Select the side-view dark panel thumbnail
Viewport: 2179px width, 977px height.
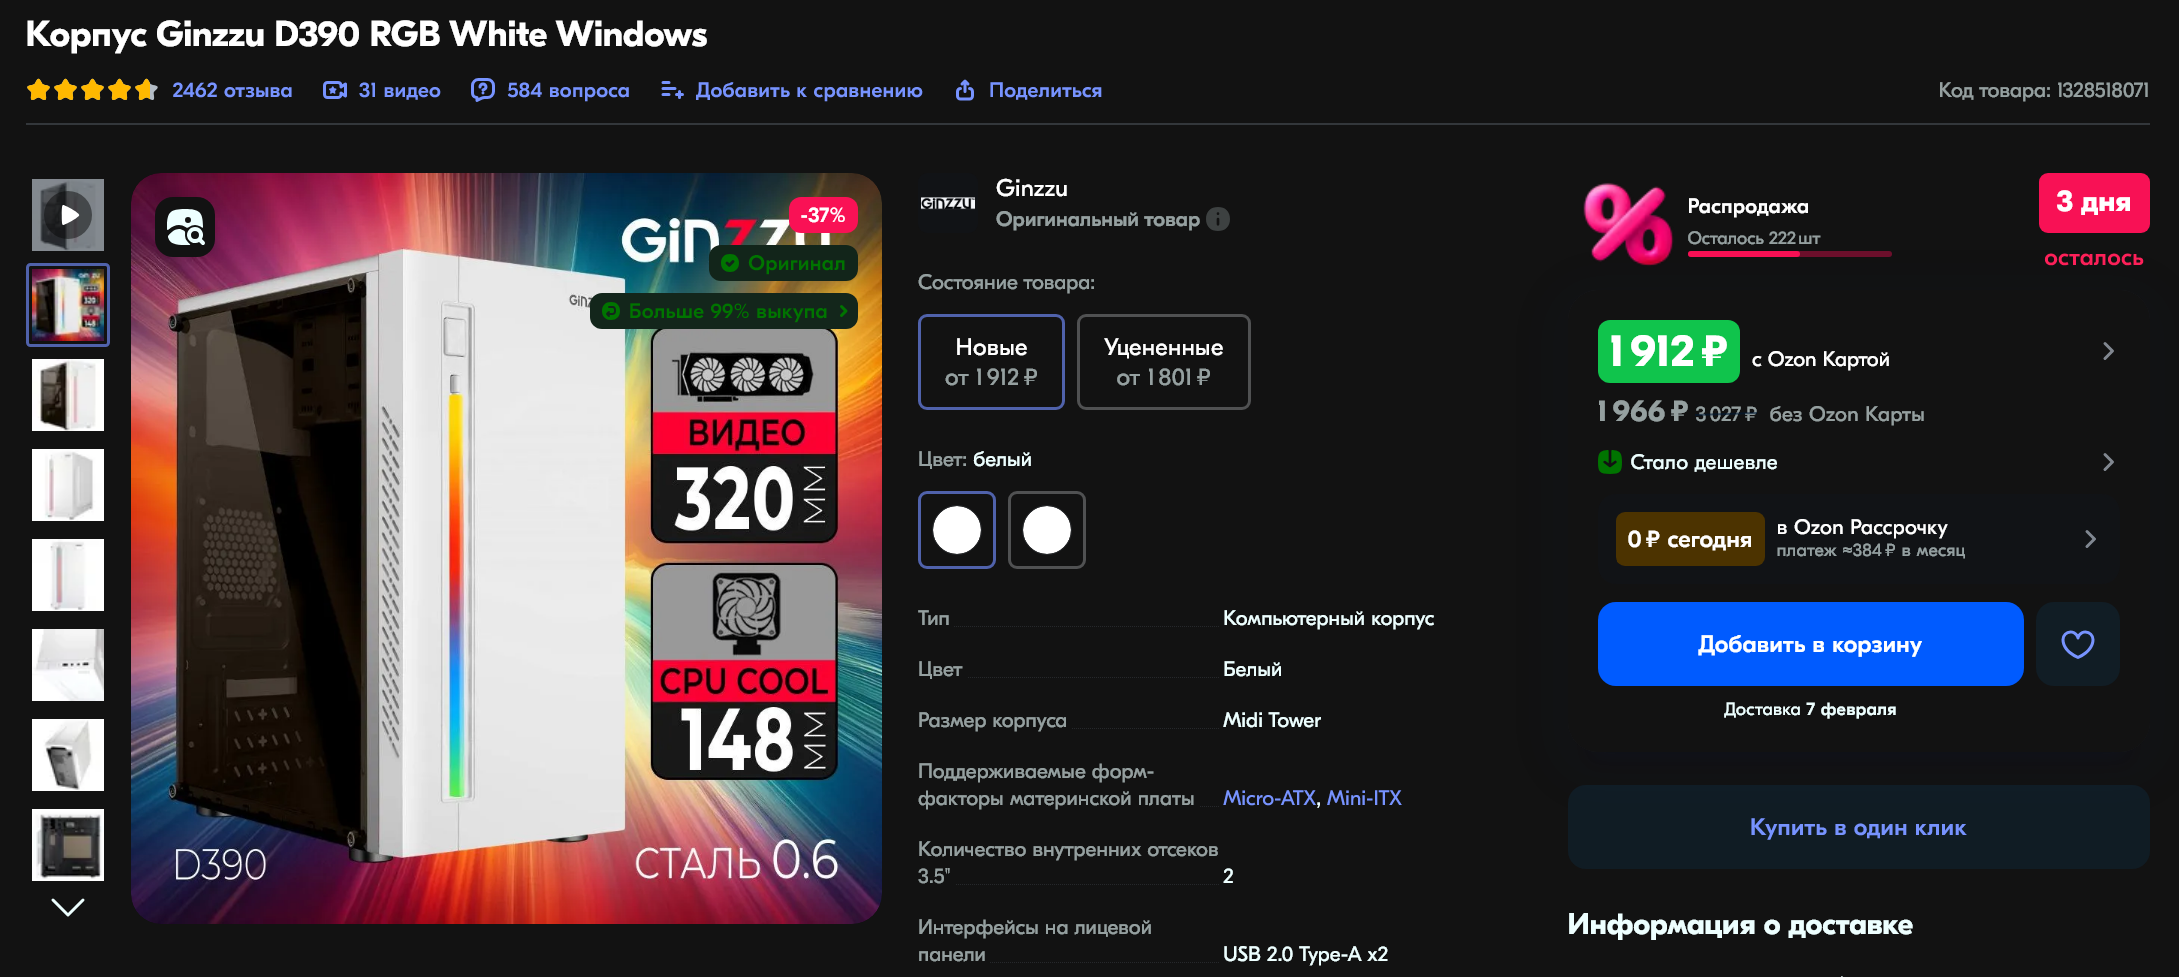(68, 395)
